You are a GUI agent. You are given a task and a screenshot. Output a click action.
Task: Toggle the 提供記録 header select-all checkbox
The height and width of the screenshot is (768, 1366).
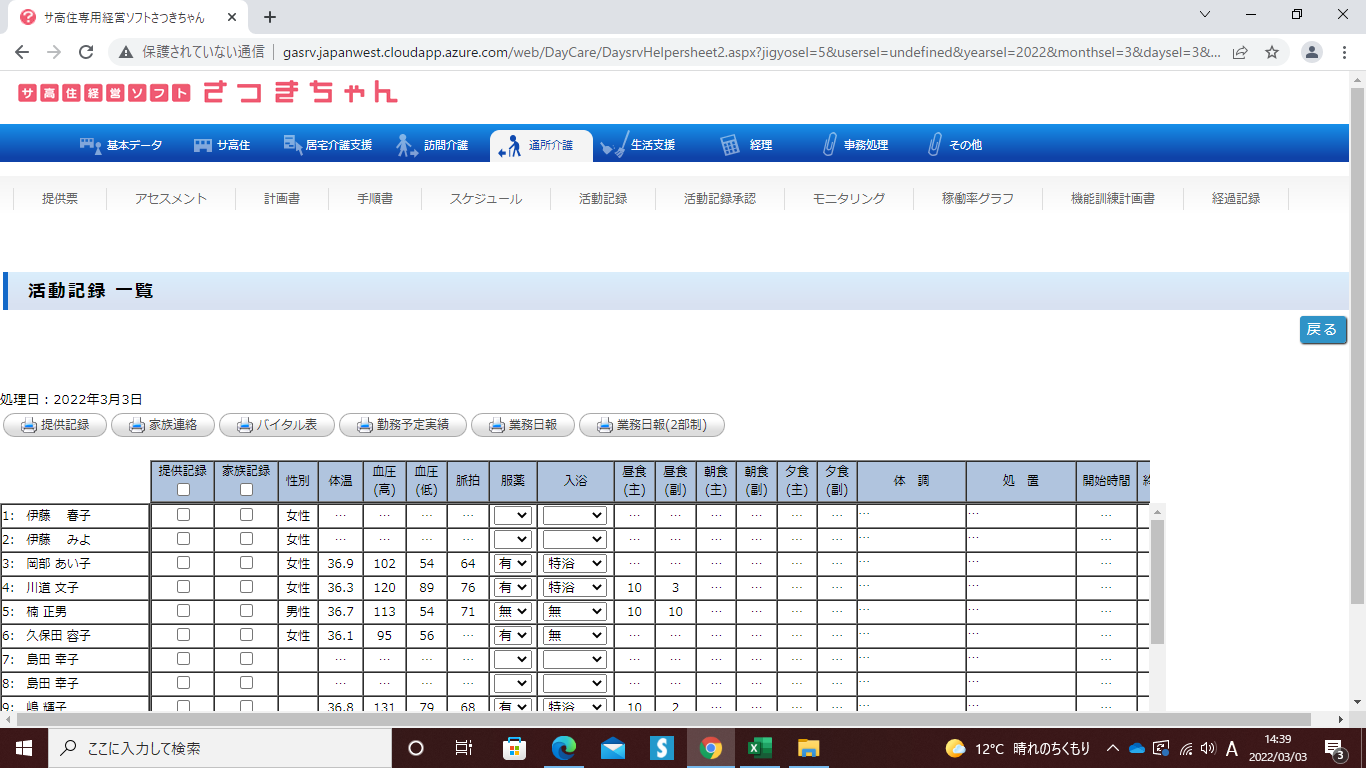[183, 490]
